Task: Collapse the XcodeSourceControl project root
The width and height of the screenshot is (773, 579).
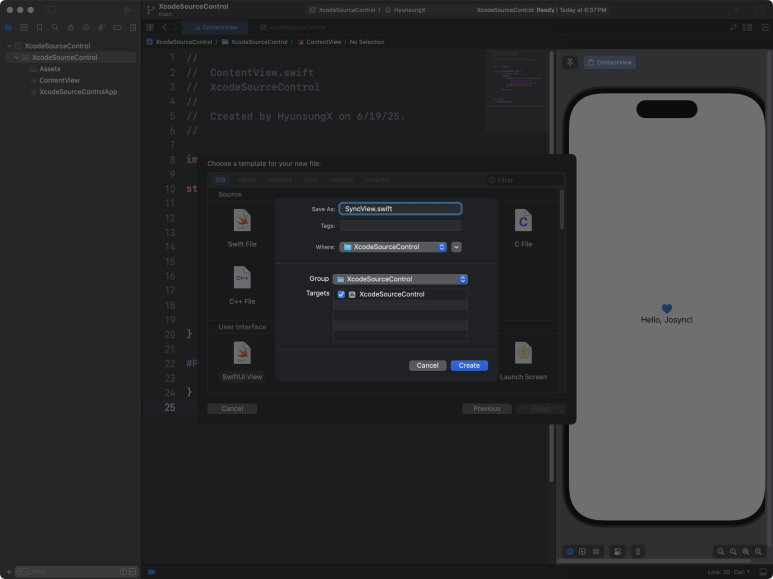Action: [9, 46]
